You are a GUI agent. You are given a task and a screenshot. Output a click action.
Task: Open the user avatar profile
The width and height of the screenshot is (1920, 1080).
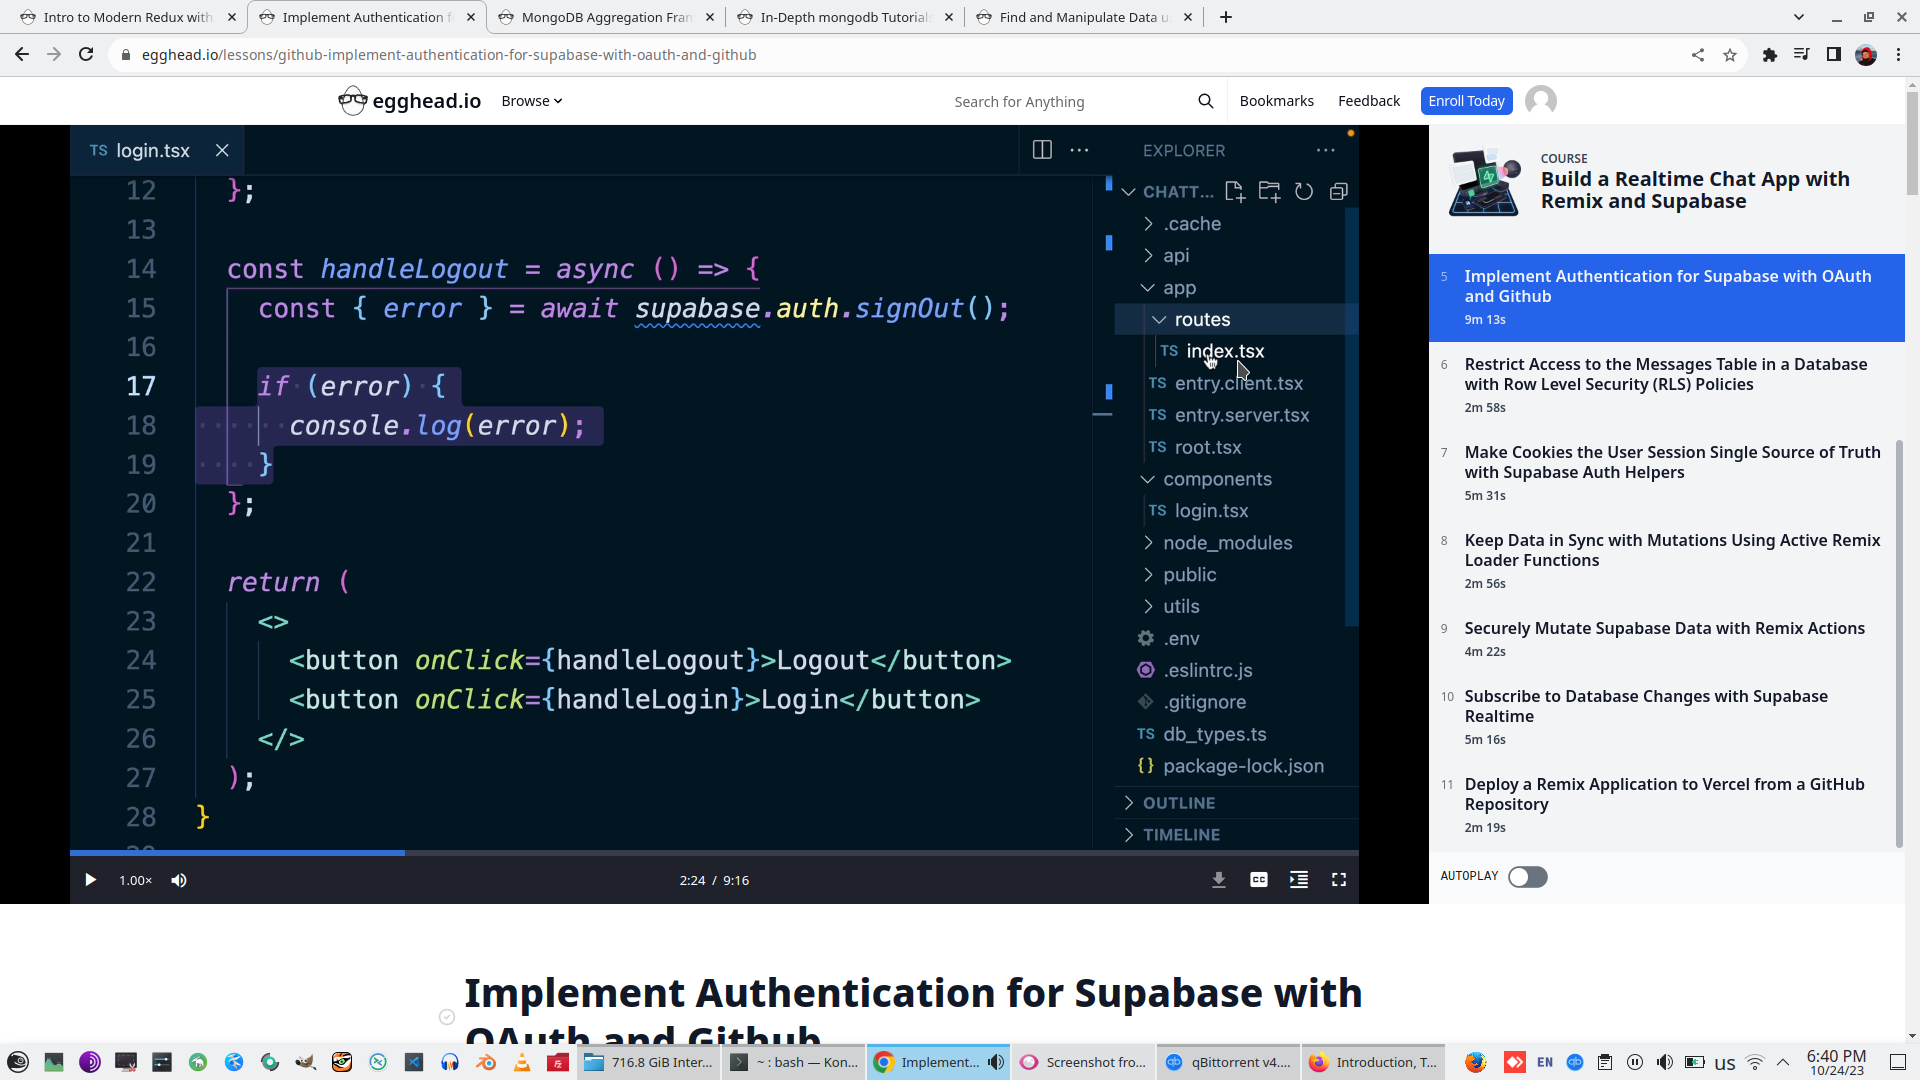[x=1540, y=101]
